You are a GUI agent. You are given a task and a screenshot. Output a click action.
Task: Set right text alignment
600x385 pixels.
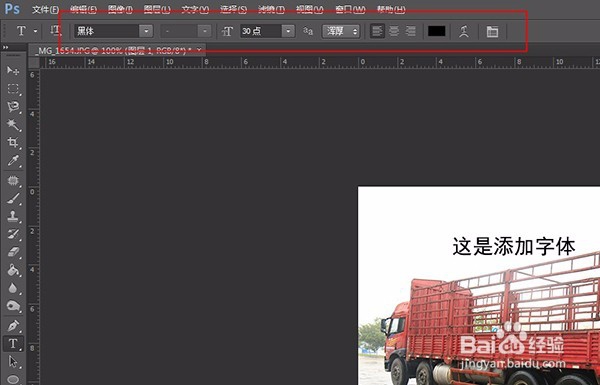pos(411,31)
